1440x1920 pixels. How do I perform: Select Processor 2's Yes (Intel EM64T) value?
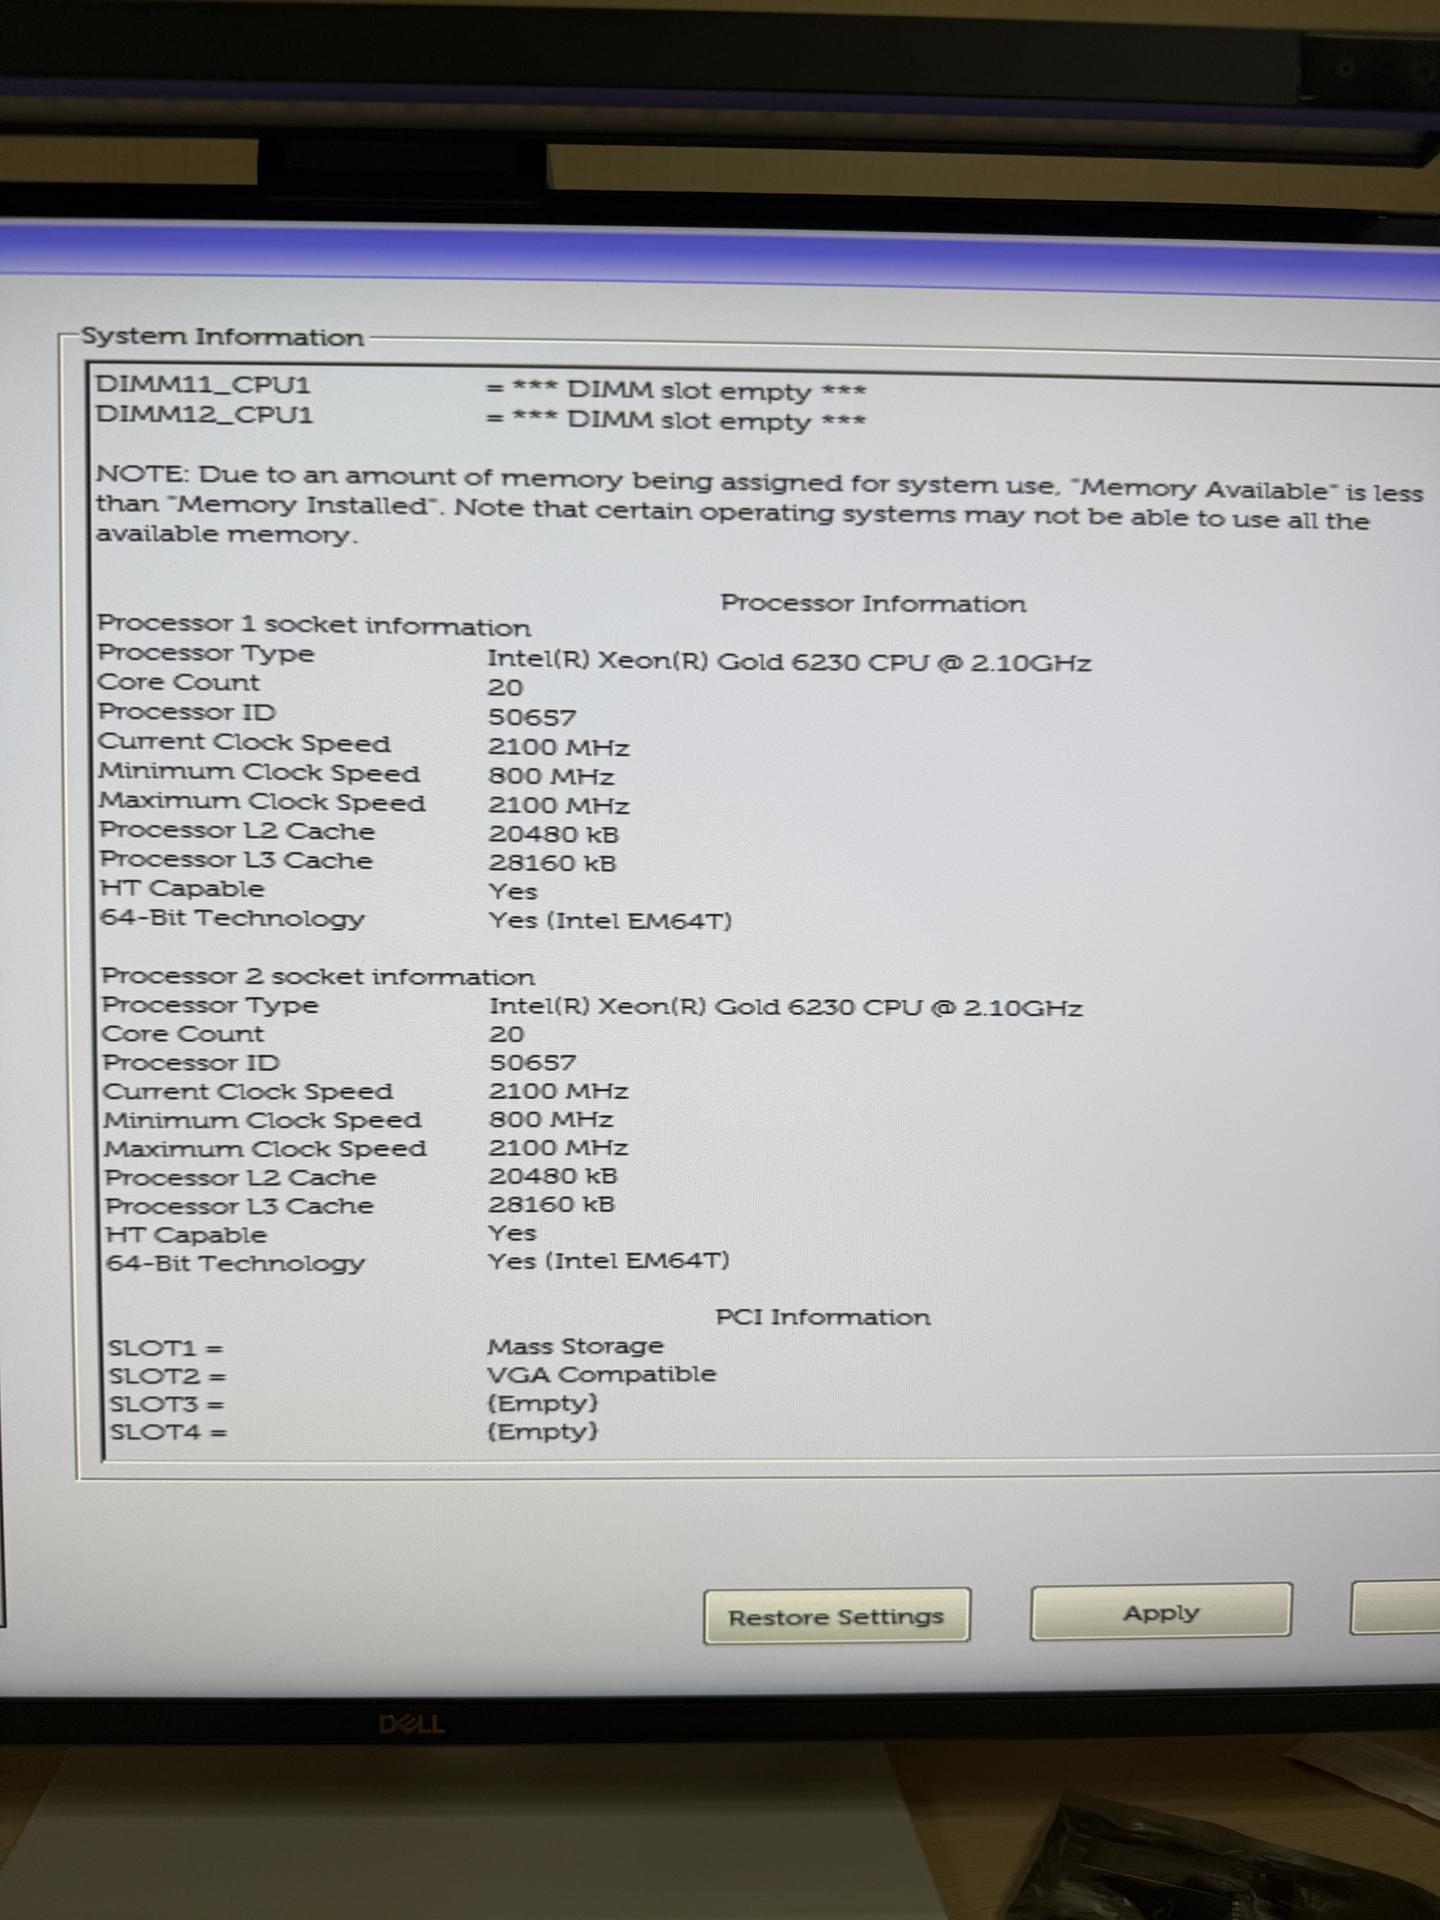(609, 1261)
